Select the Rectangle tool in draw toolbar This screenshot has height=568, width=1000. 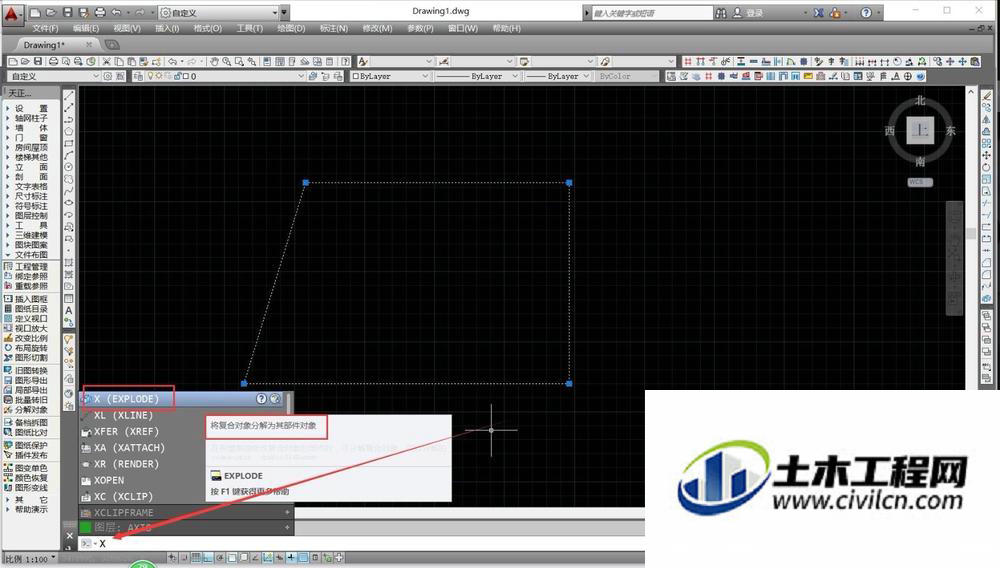(x=69, y=143)
